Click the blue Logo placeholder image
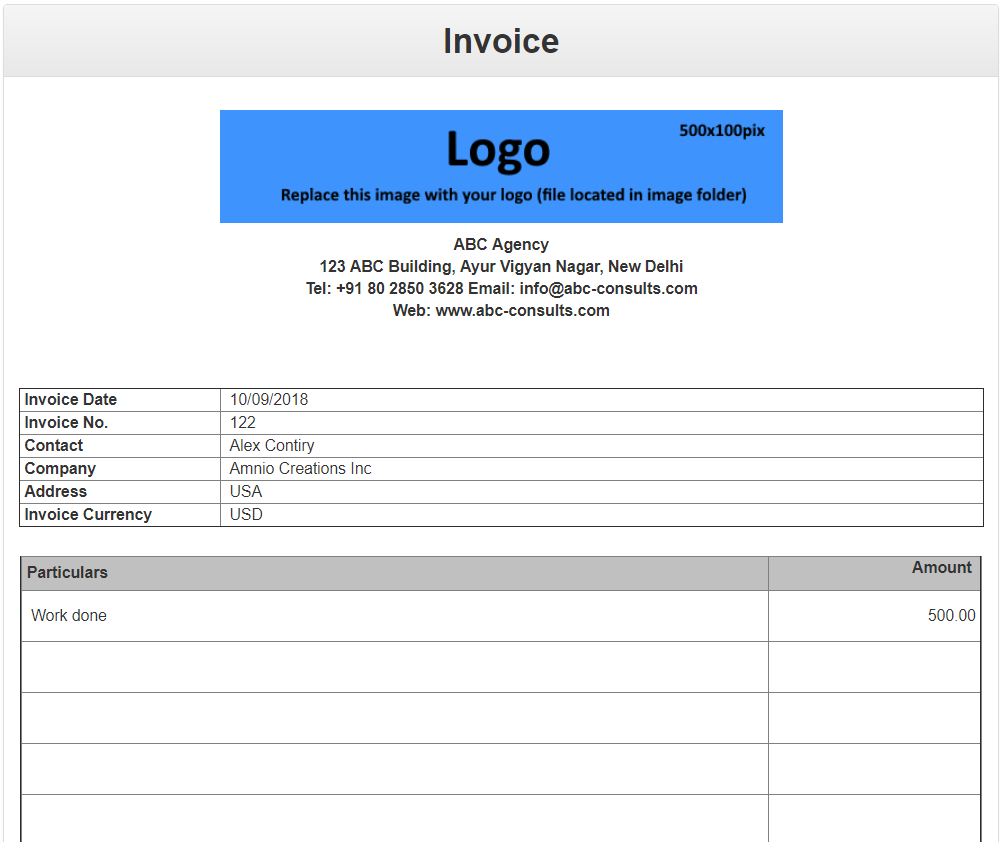Viewport: 1003px width, 842px height. tap(500, 166)
